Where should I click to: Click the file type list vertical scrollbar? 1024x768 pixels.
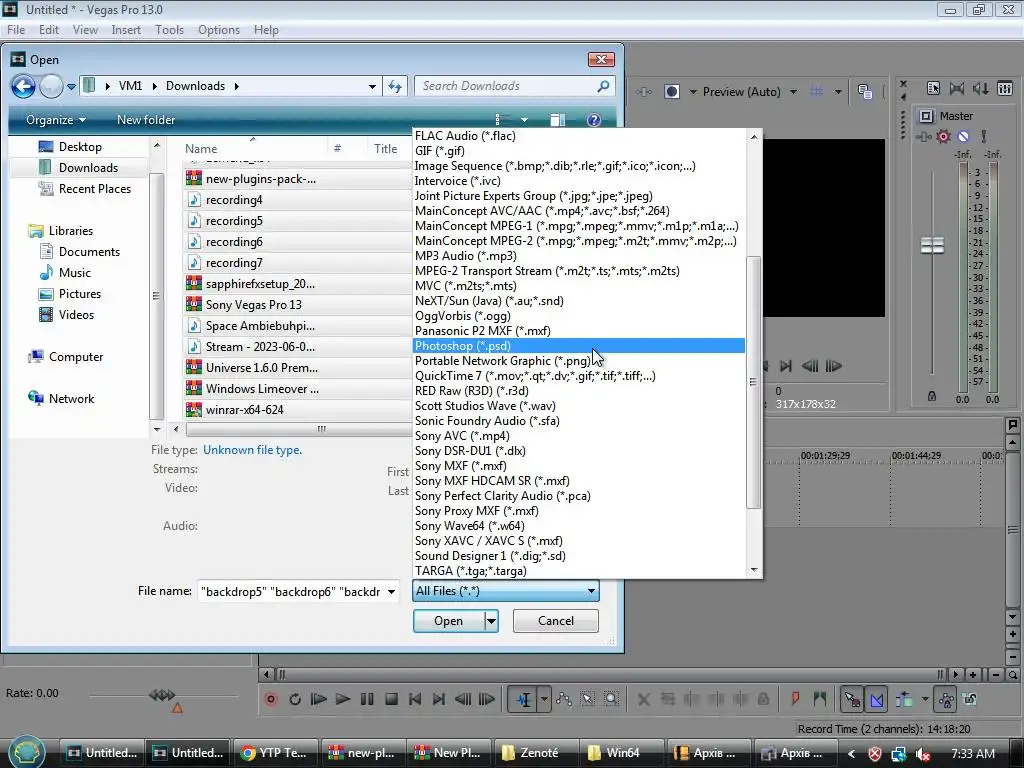[x=754, y=382]
